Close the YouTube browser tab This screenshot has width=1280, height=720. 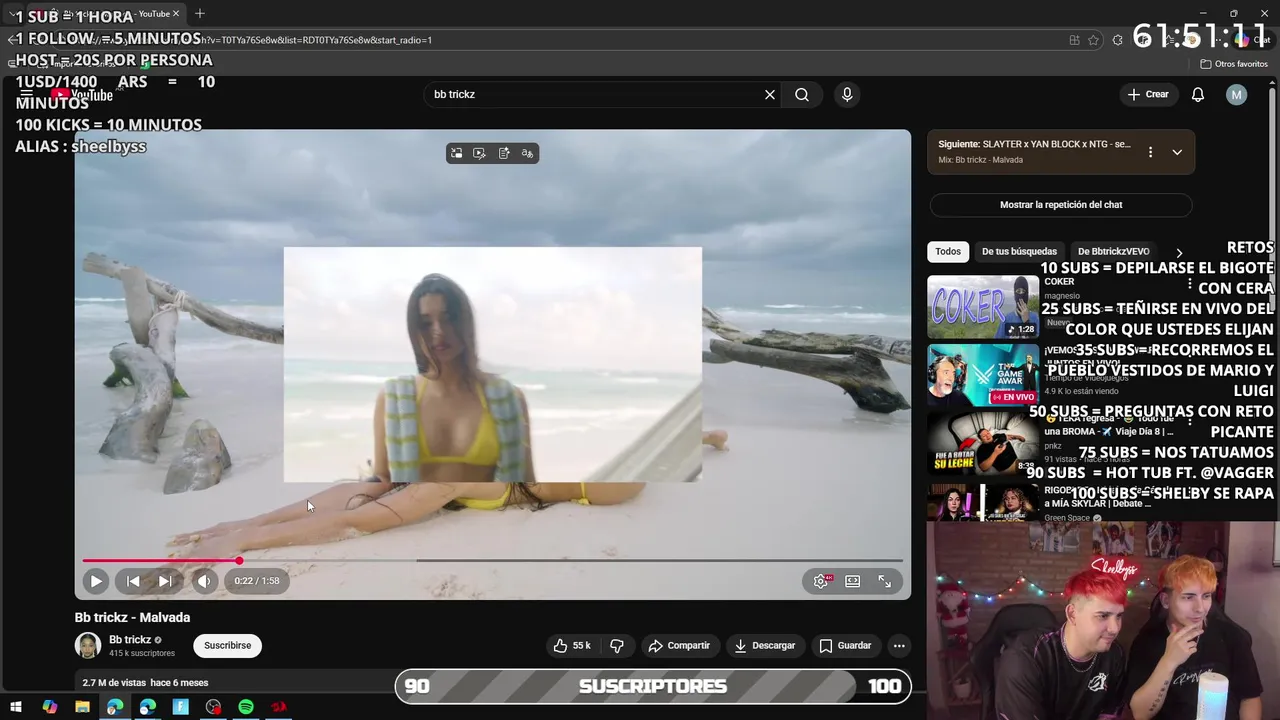pos(177,14)
